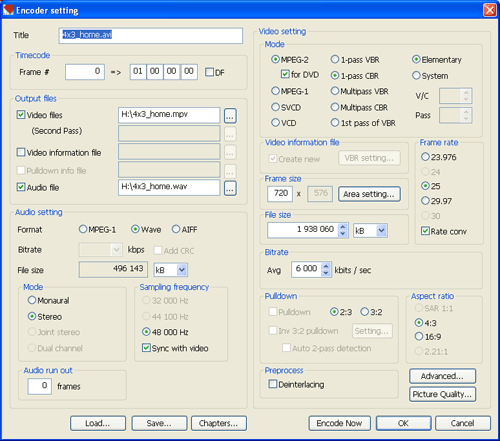Choose Multipass CBR encoding
This screenshot has width=500, height=441.
click(x=335, y=107)
